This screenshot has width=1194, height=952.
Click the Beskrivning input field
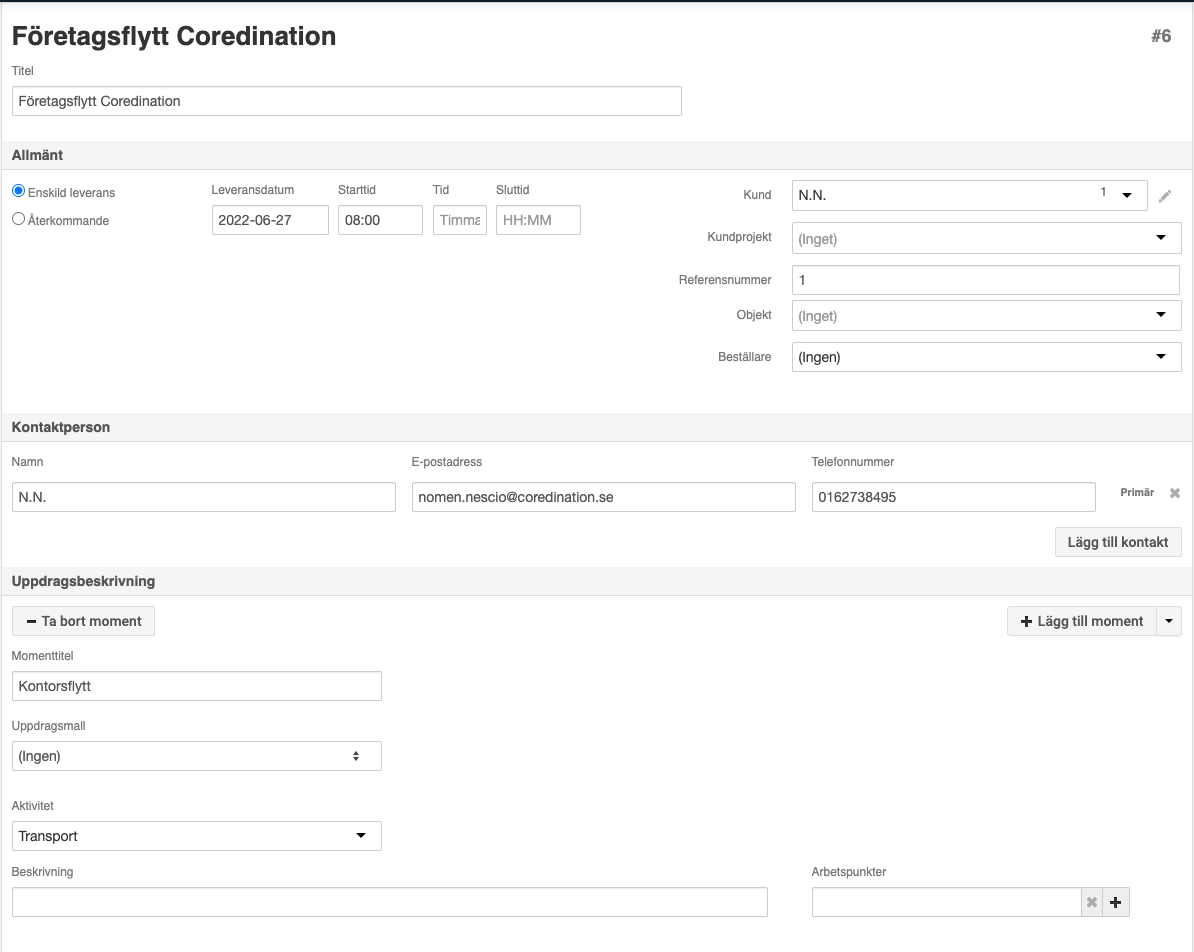[390, 902]
